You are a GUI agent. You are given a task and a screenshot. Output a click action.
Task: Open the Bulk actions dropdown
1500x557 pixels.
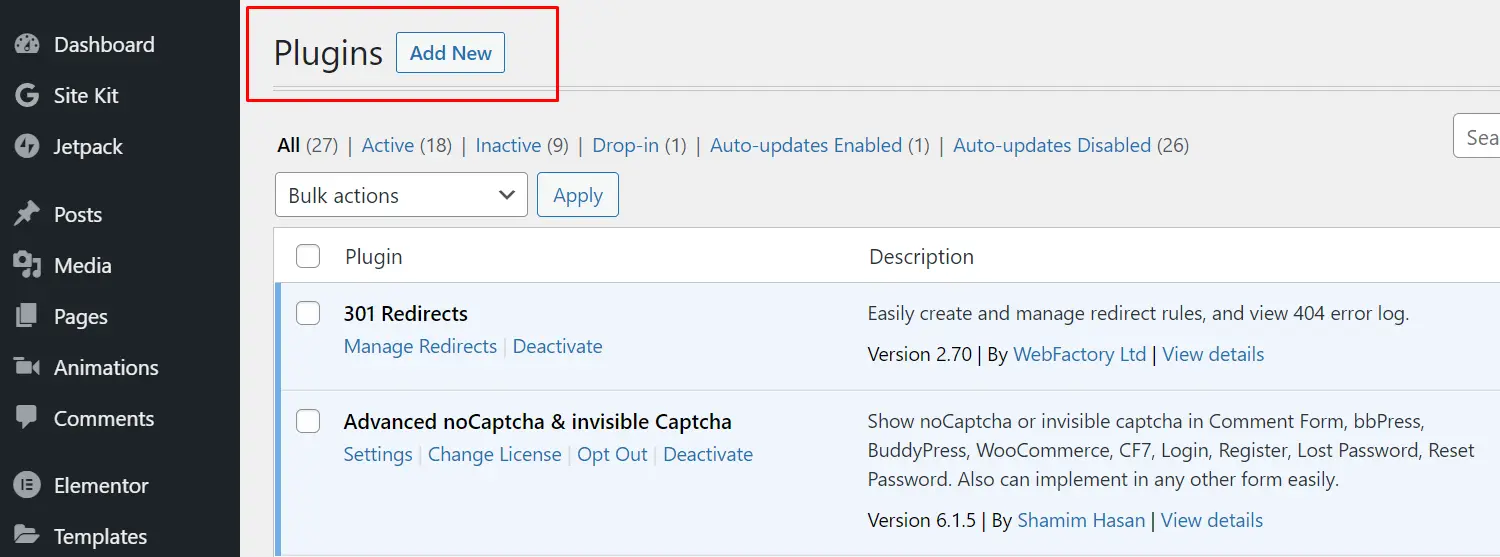[x=401, y=195]
